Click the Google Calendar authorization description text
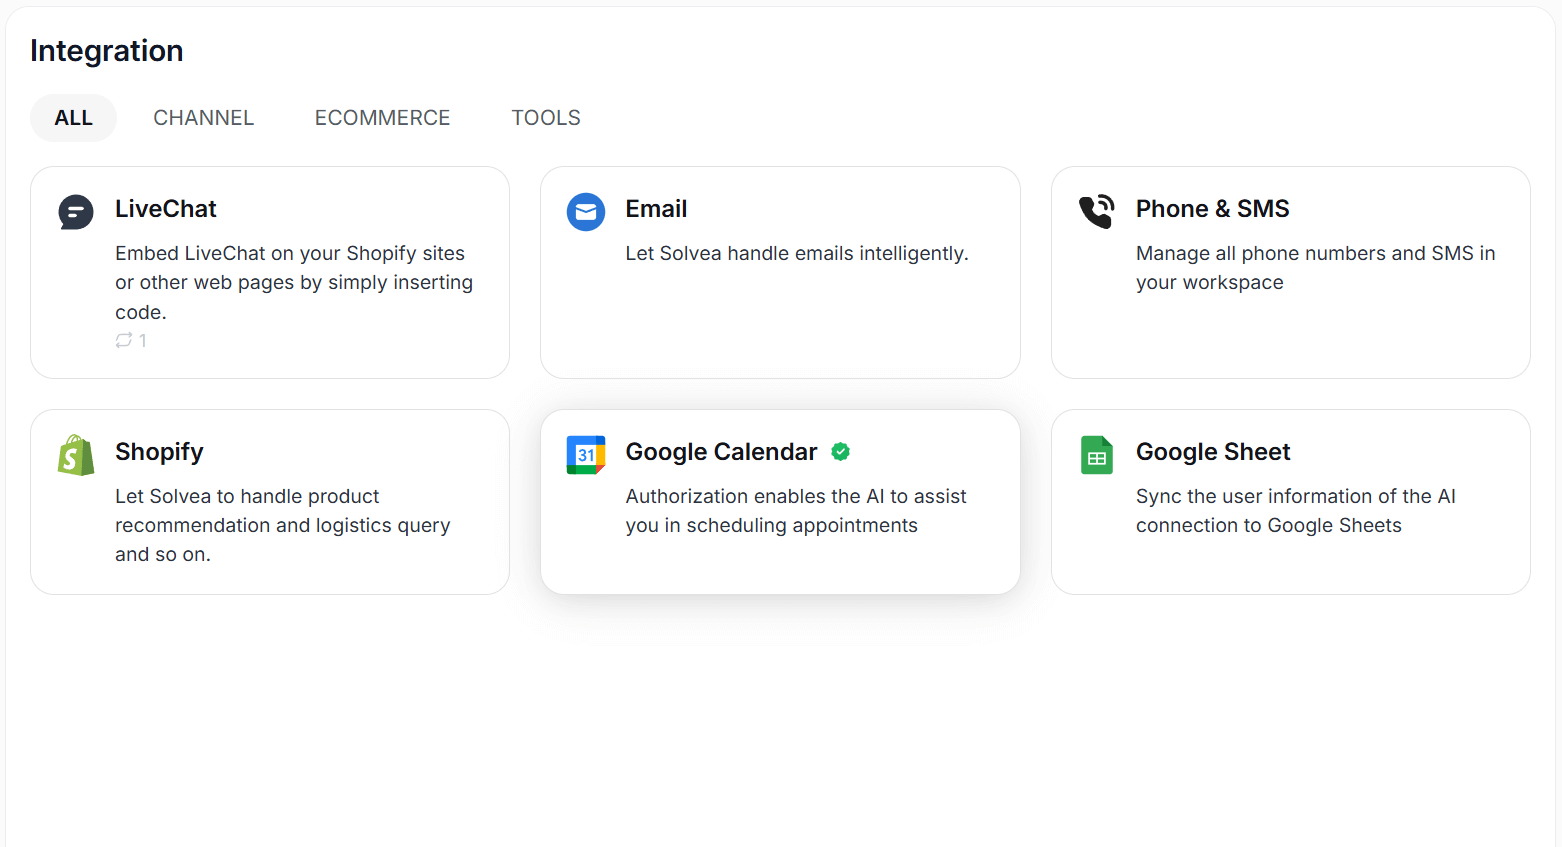The width and height of the screenshot is (1562, 847). (795, 511)
